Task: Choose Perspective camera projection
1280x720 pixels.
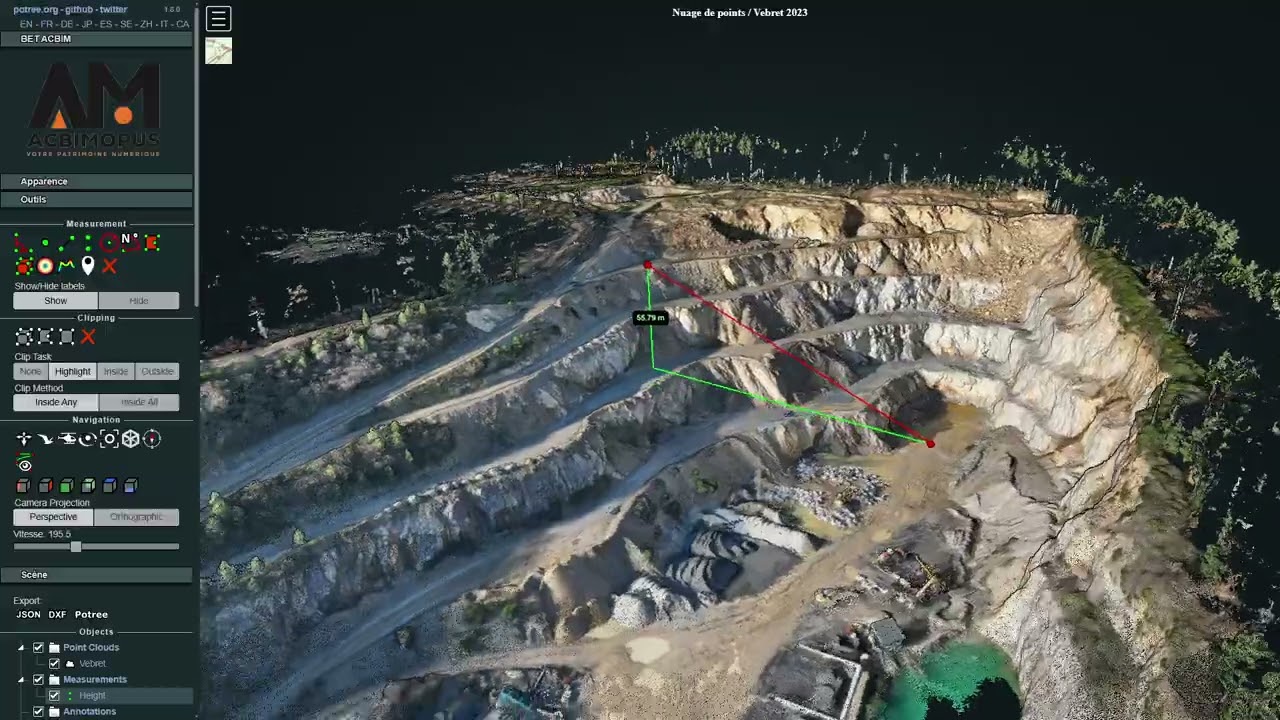Action: pos(53,517)
